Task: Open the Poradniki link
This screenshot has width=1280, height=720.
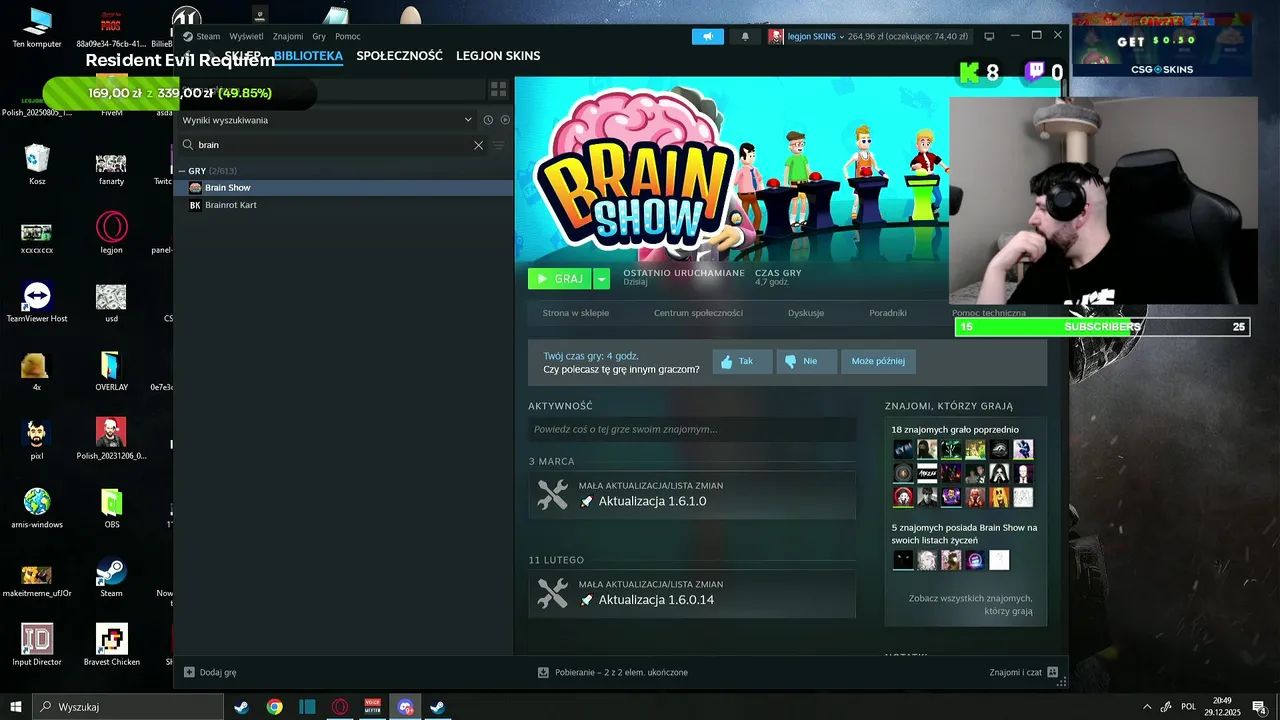Action: pos(888,313)
